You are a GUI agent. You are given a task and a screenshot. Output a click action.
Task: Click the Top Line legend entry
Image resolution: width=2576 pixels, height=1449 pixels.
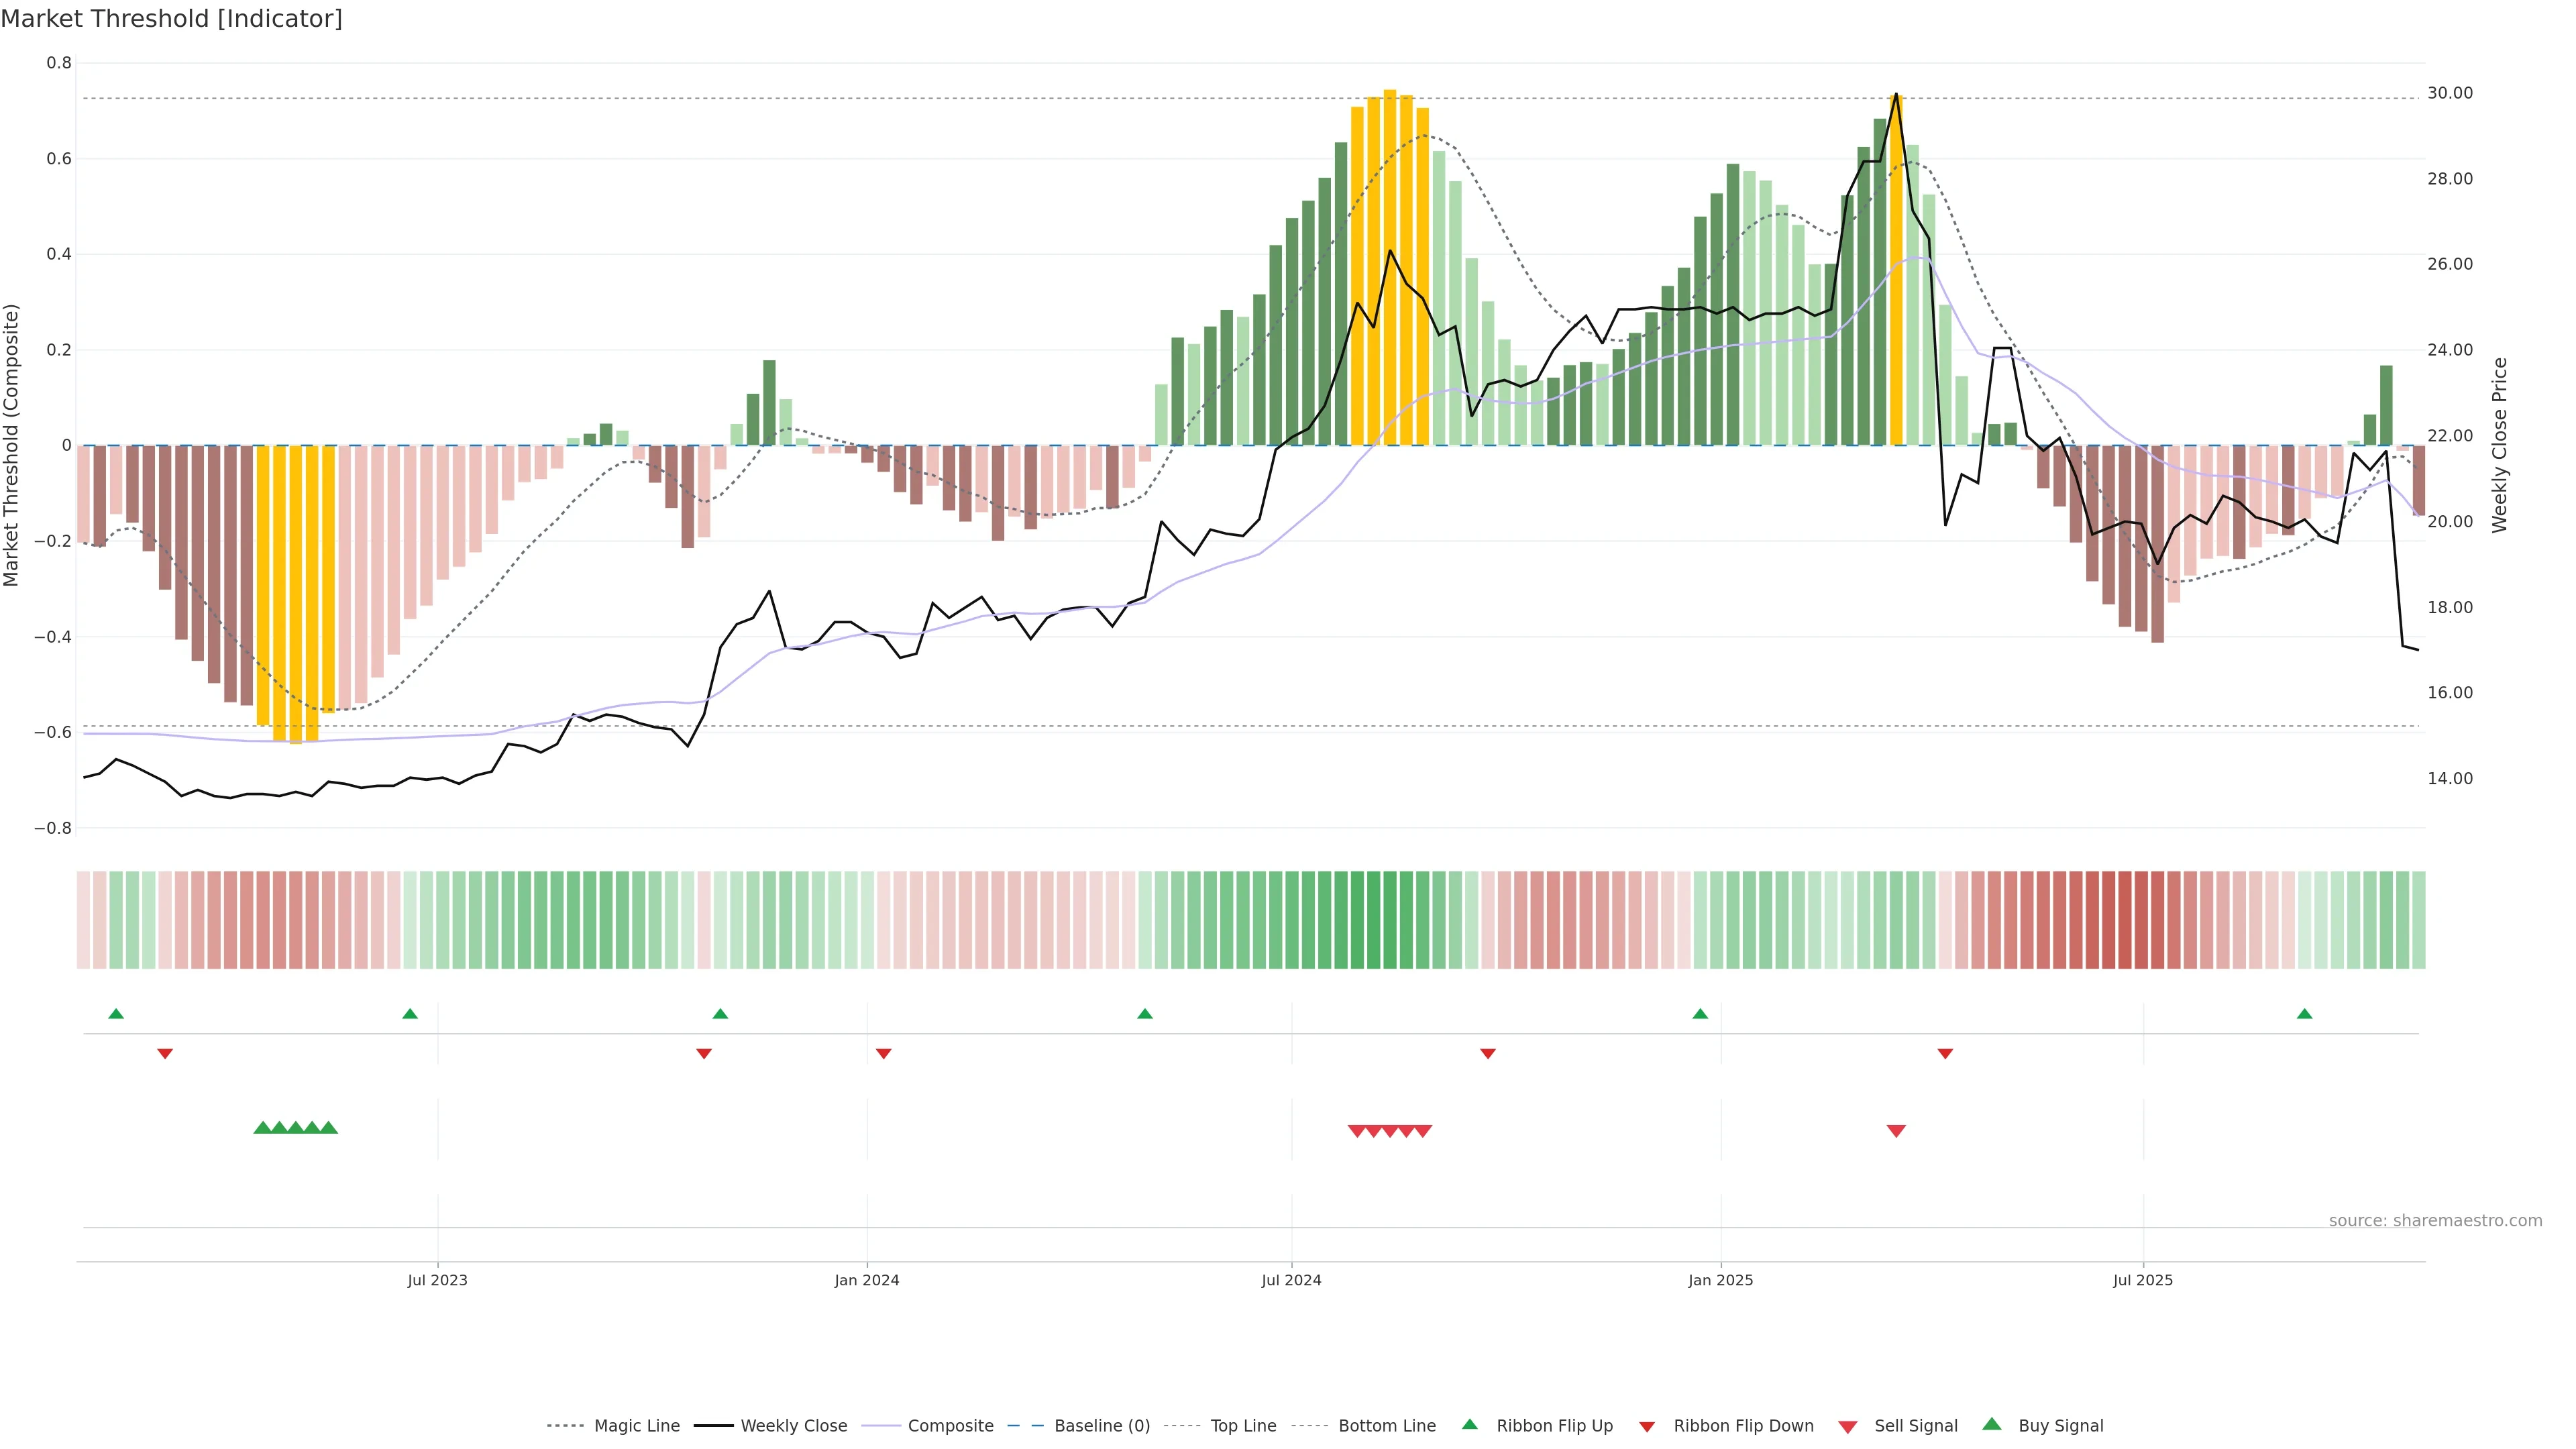(x=1243, y=1426)
